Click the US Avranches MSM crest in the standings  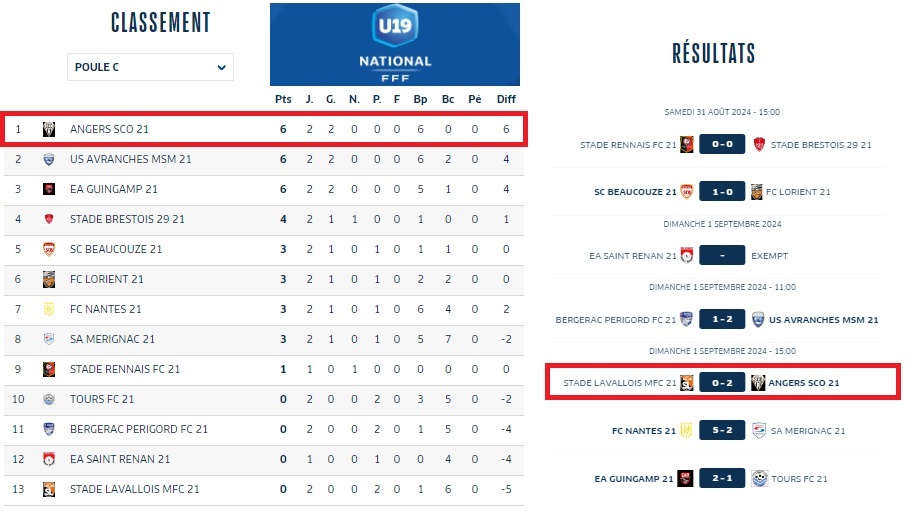tap(48, 159)
